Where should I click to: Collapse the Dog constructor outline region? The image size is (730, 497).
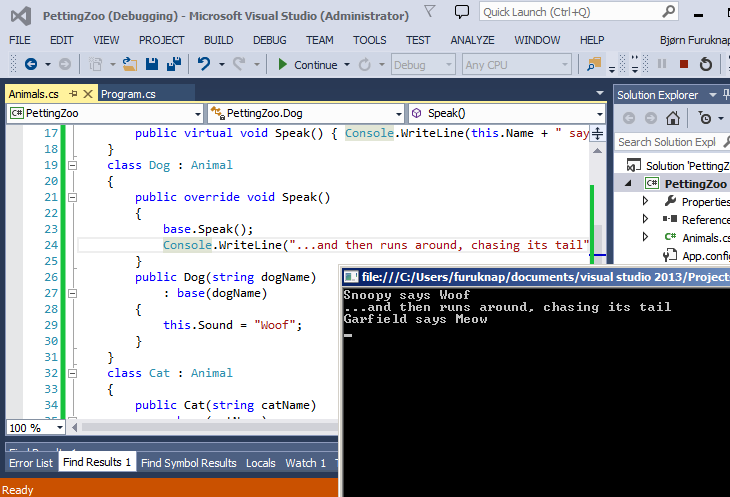pyautogui.click(x=73, y=293)
